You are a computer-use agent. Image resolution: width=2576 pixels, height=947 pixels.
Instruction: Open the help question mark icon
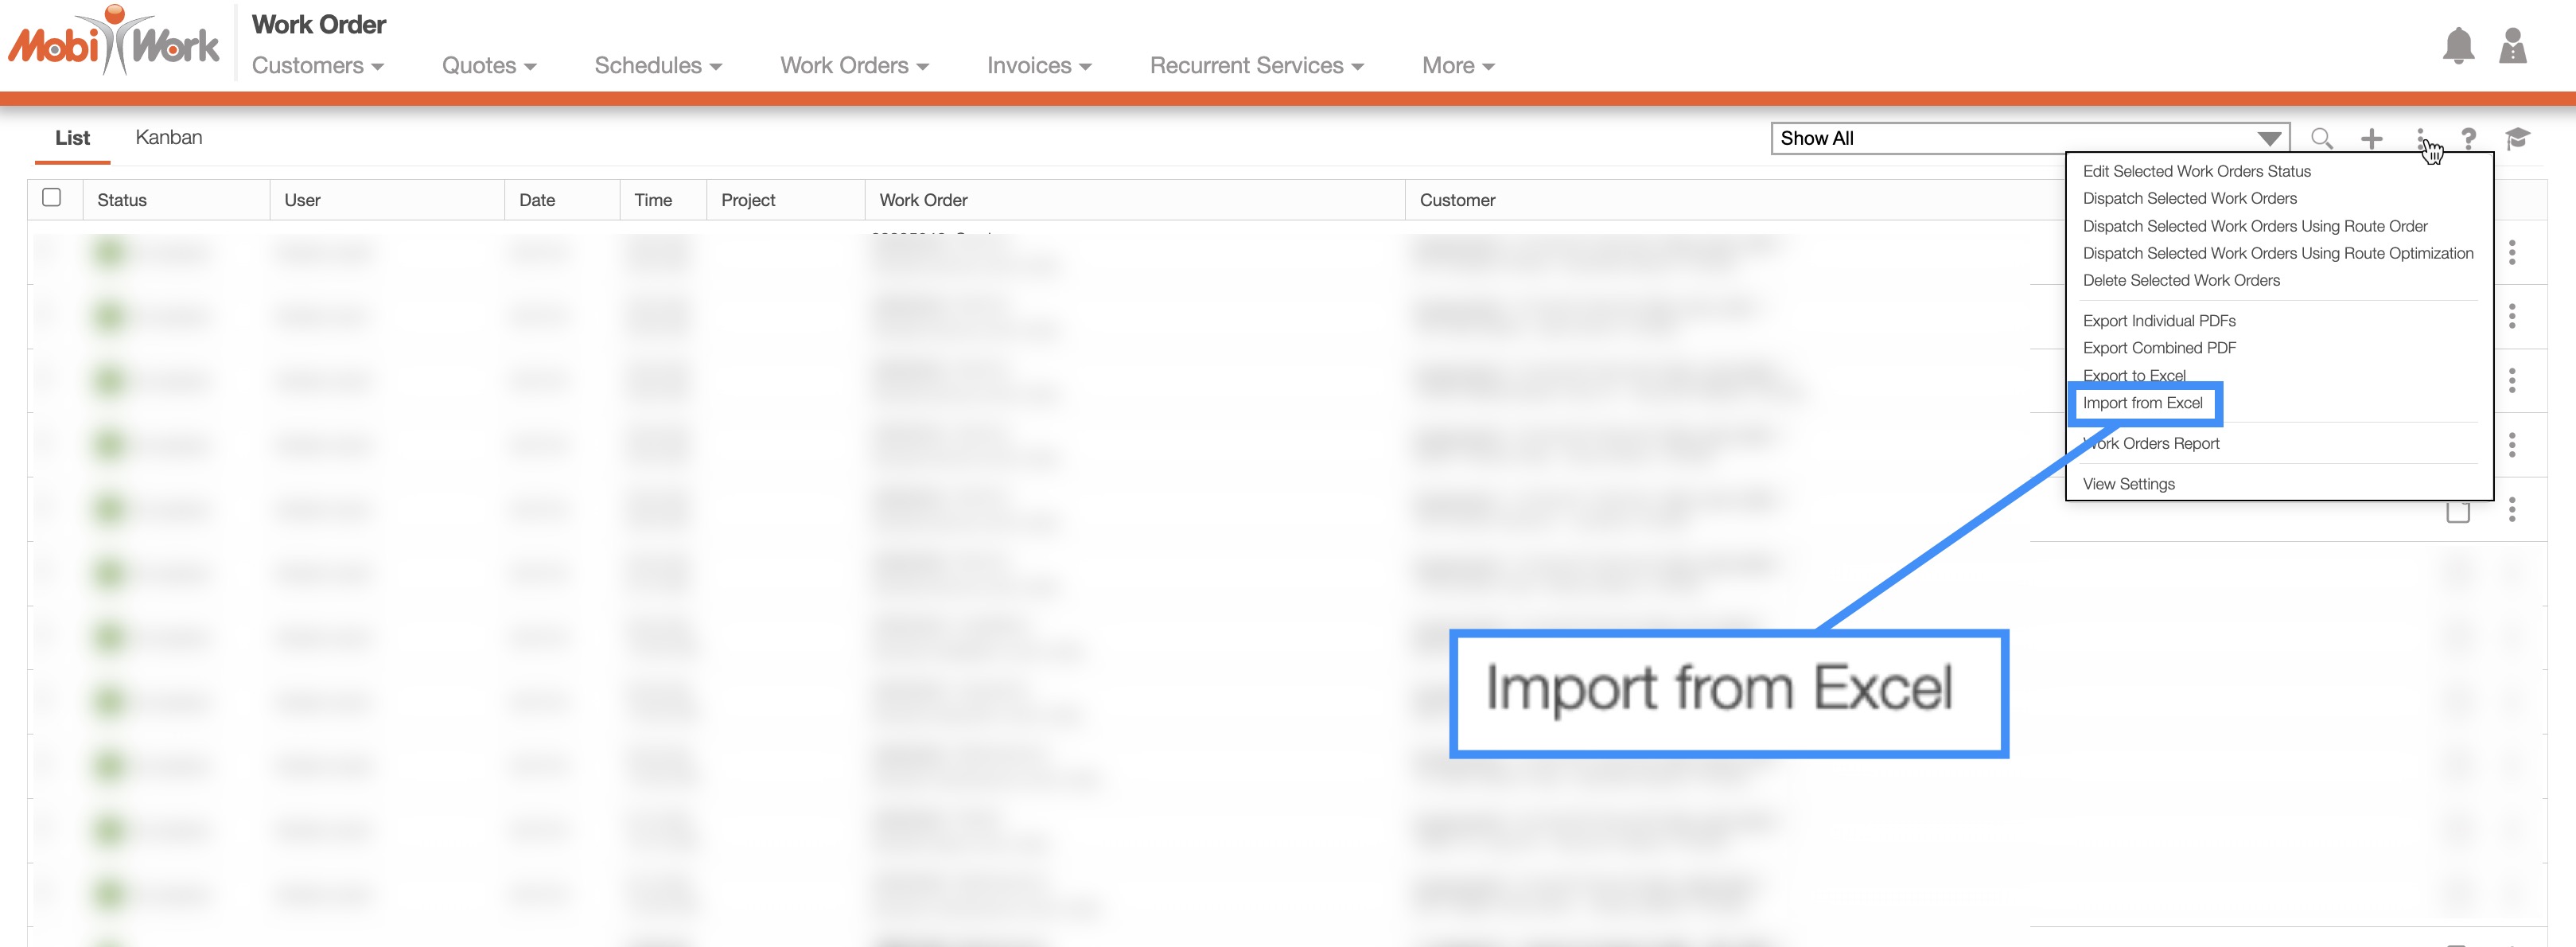(x=2468, y=139)
